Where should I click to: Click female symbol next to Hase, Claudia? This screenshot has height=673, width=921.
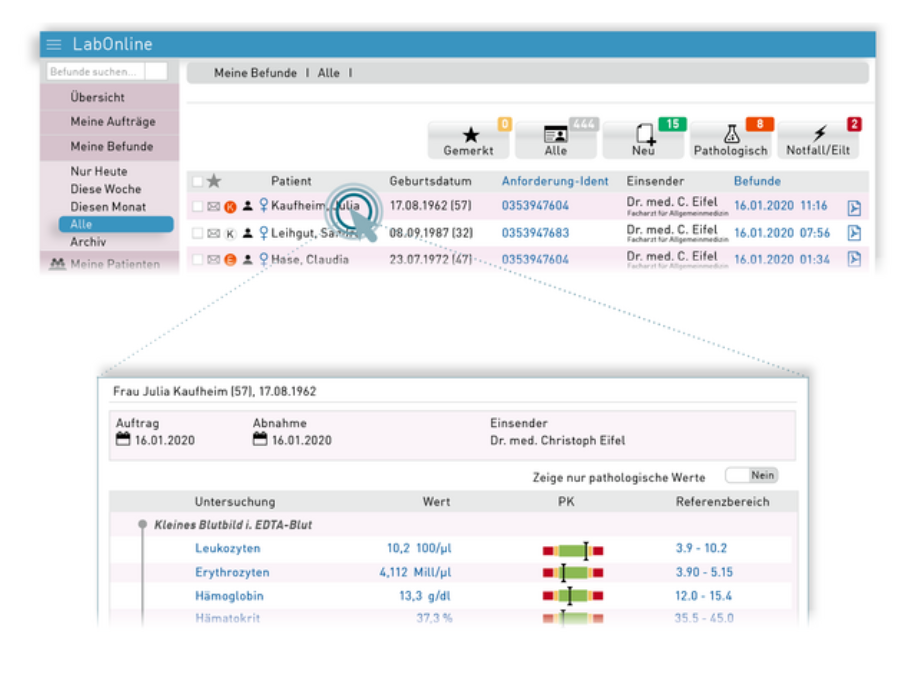click(x=264, y=259)
